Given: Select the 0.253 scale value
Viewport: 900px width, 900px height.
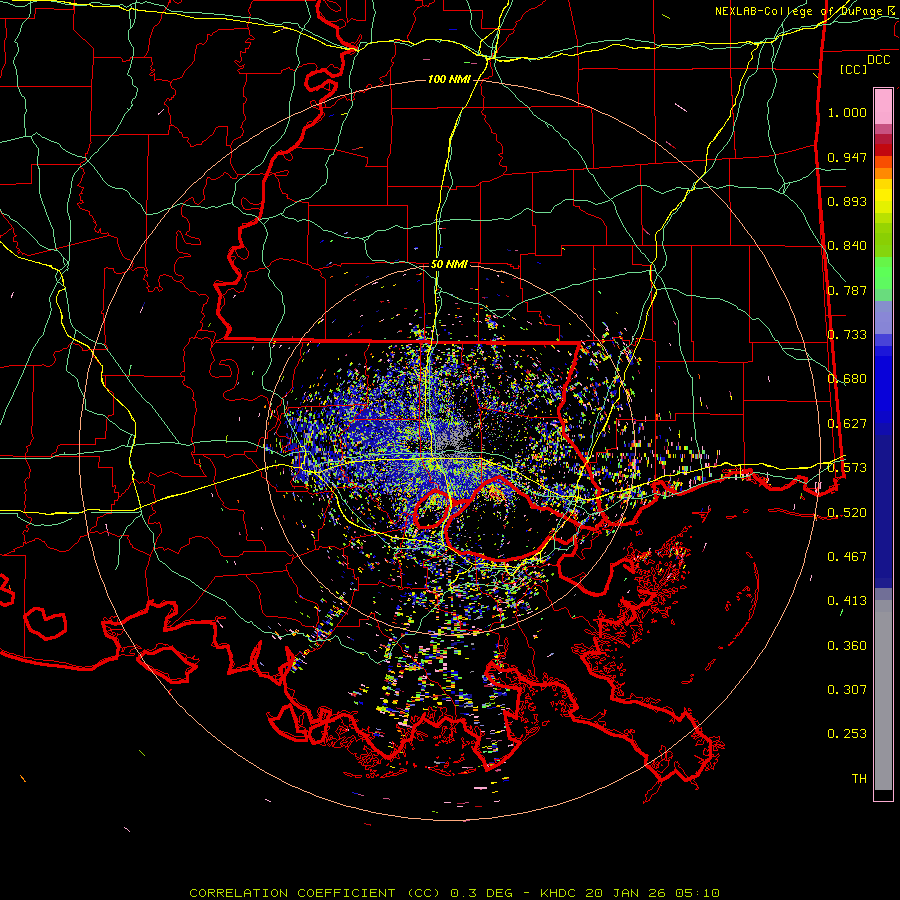Looking at the screenshot, I should [847, 734].
